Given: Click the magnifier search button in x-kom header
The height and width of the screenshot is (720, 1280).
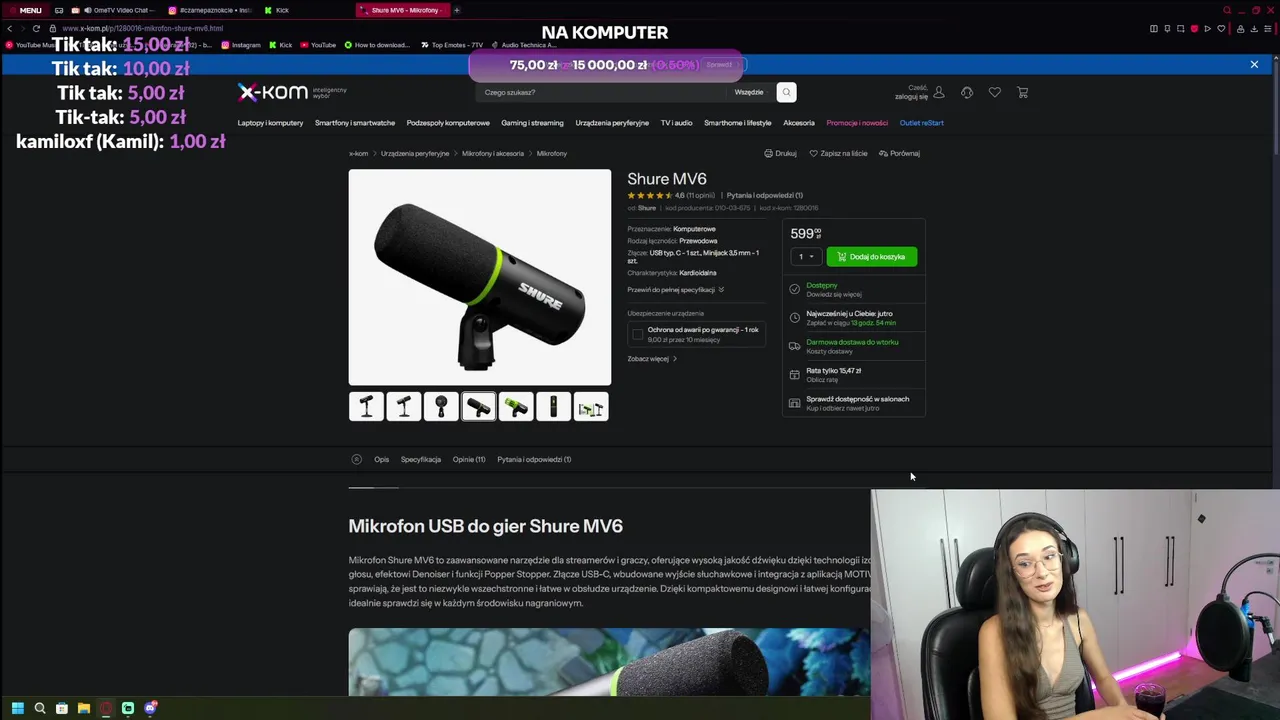Looking at the screenshot, I should [786, 92].
